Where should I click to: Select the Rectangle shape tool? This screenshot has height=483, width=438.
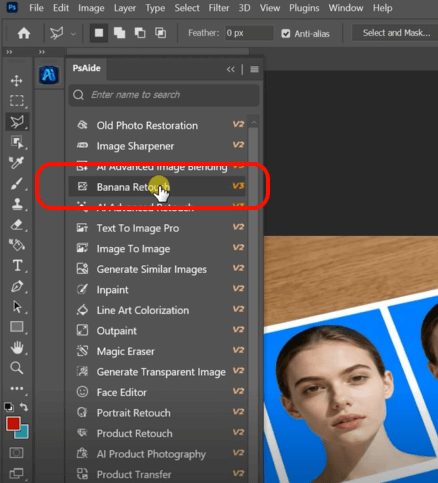click(x=17, y=327)
